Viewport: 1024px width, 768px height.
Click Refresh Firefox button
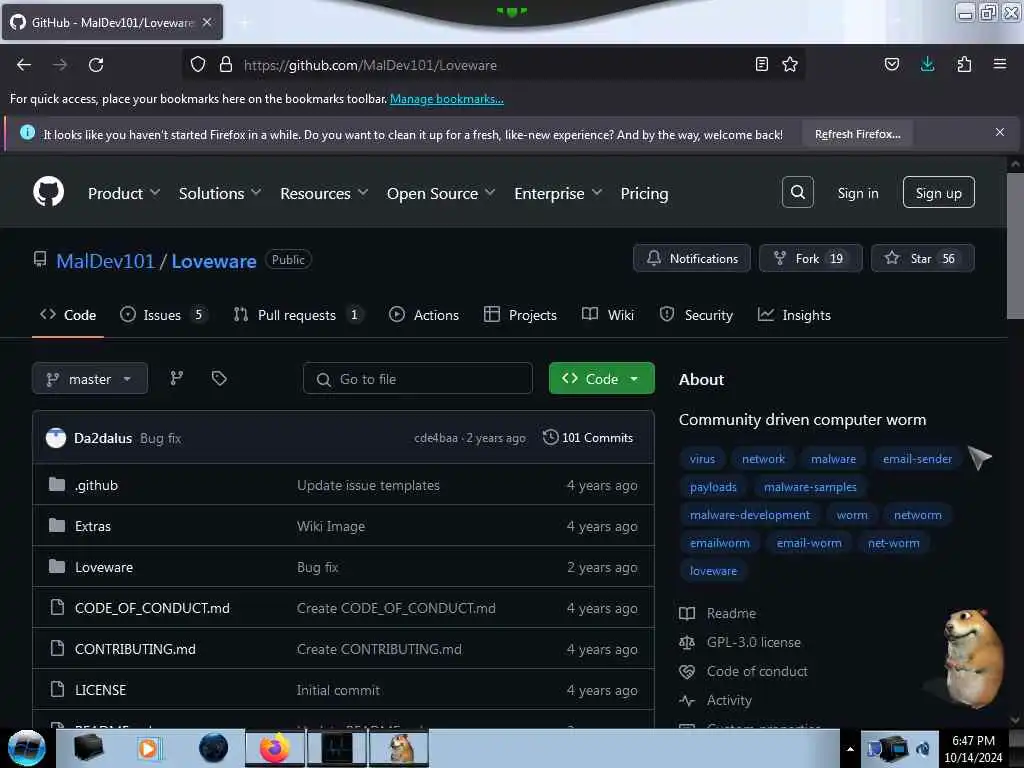[x=857, y=134]
